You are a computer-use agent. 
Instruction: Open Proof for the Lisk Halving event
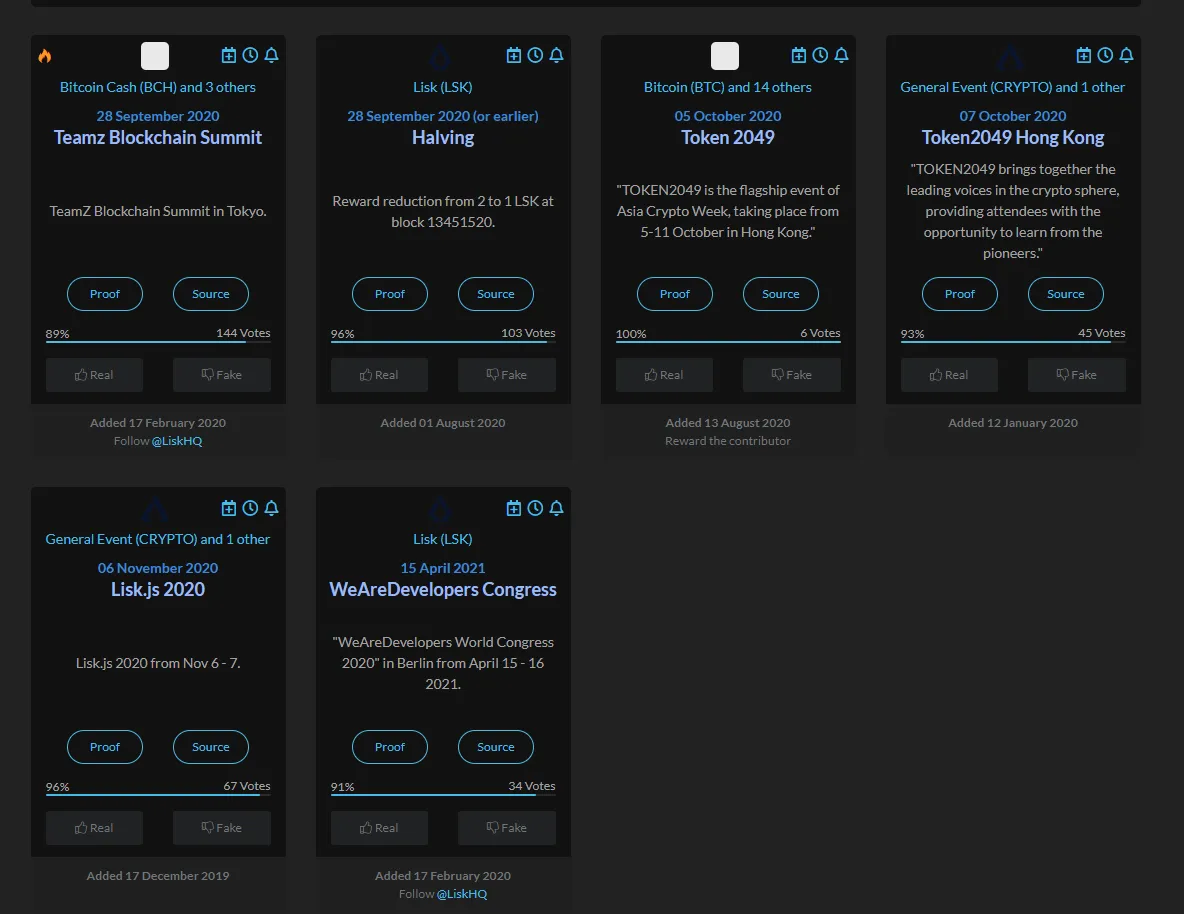(390, 294)
